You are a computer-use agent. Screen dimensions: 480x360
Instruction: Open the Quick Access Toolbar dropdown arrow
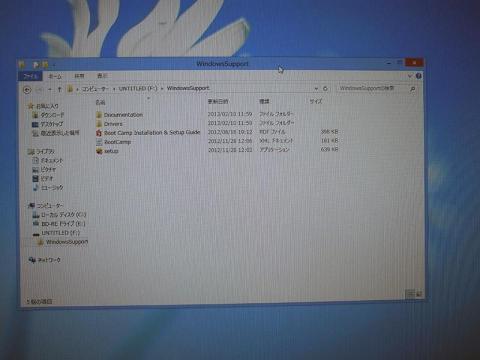tap(54, 65)
